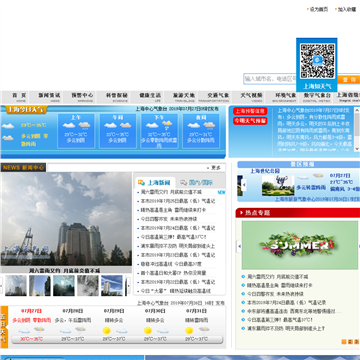
Task: Go to page 3 of 热点专题
Action: (x=356, y=342)
